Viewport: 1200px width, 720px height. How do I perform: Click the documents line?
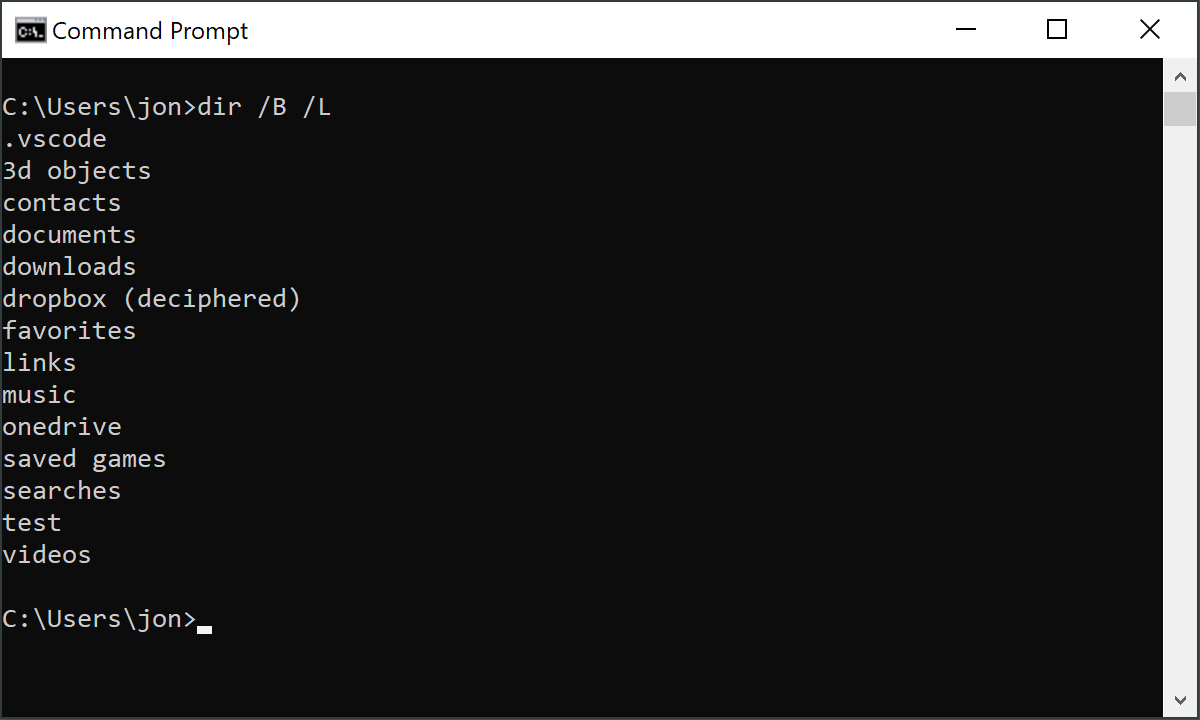pyautogui.click(x=69, y=234)
